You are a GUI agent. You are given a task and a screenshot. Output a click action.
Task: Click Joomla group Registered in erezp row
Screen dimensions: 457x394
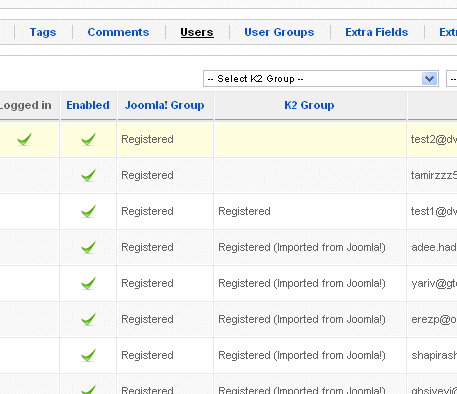coord(147,319)
